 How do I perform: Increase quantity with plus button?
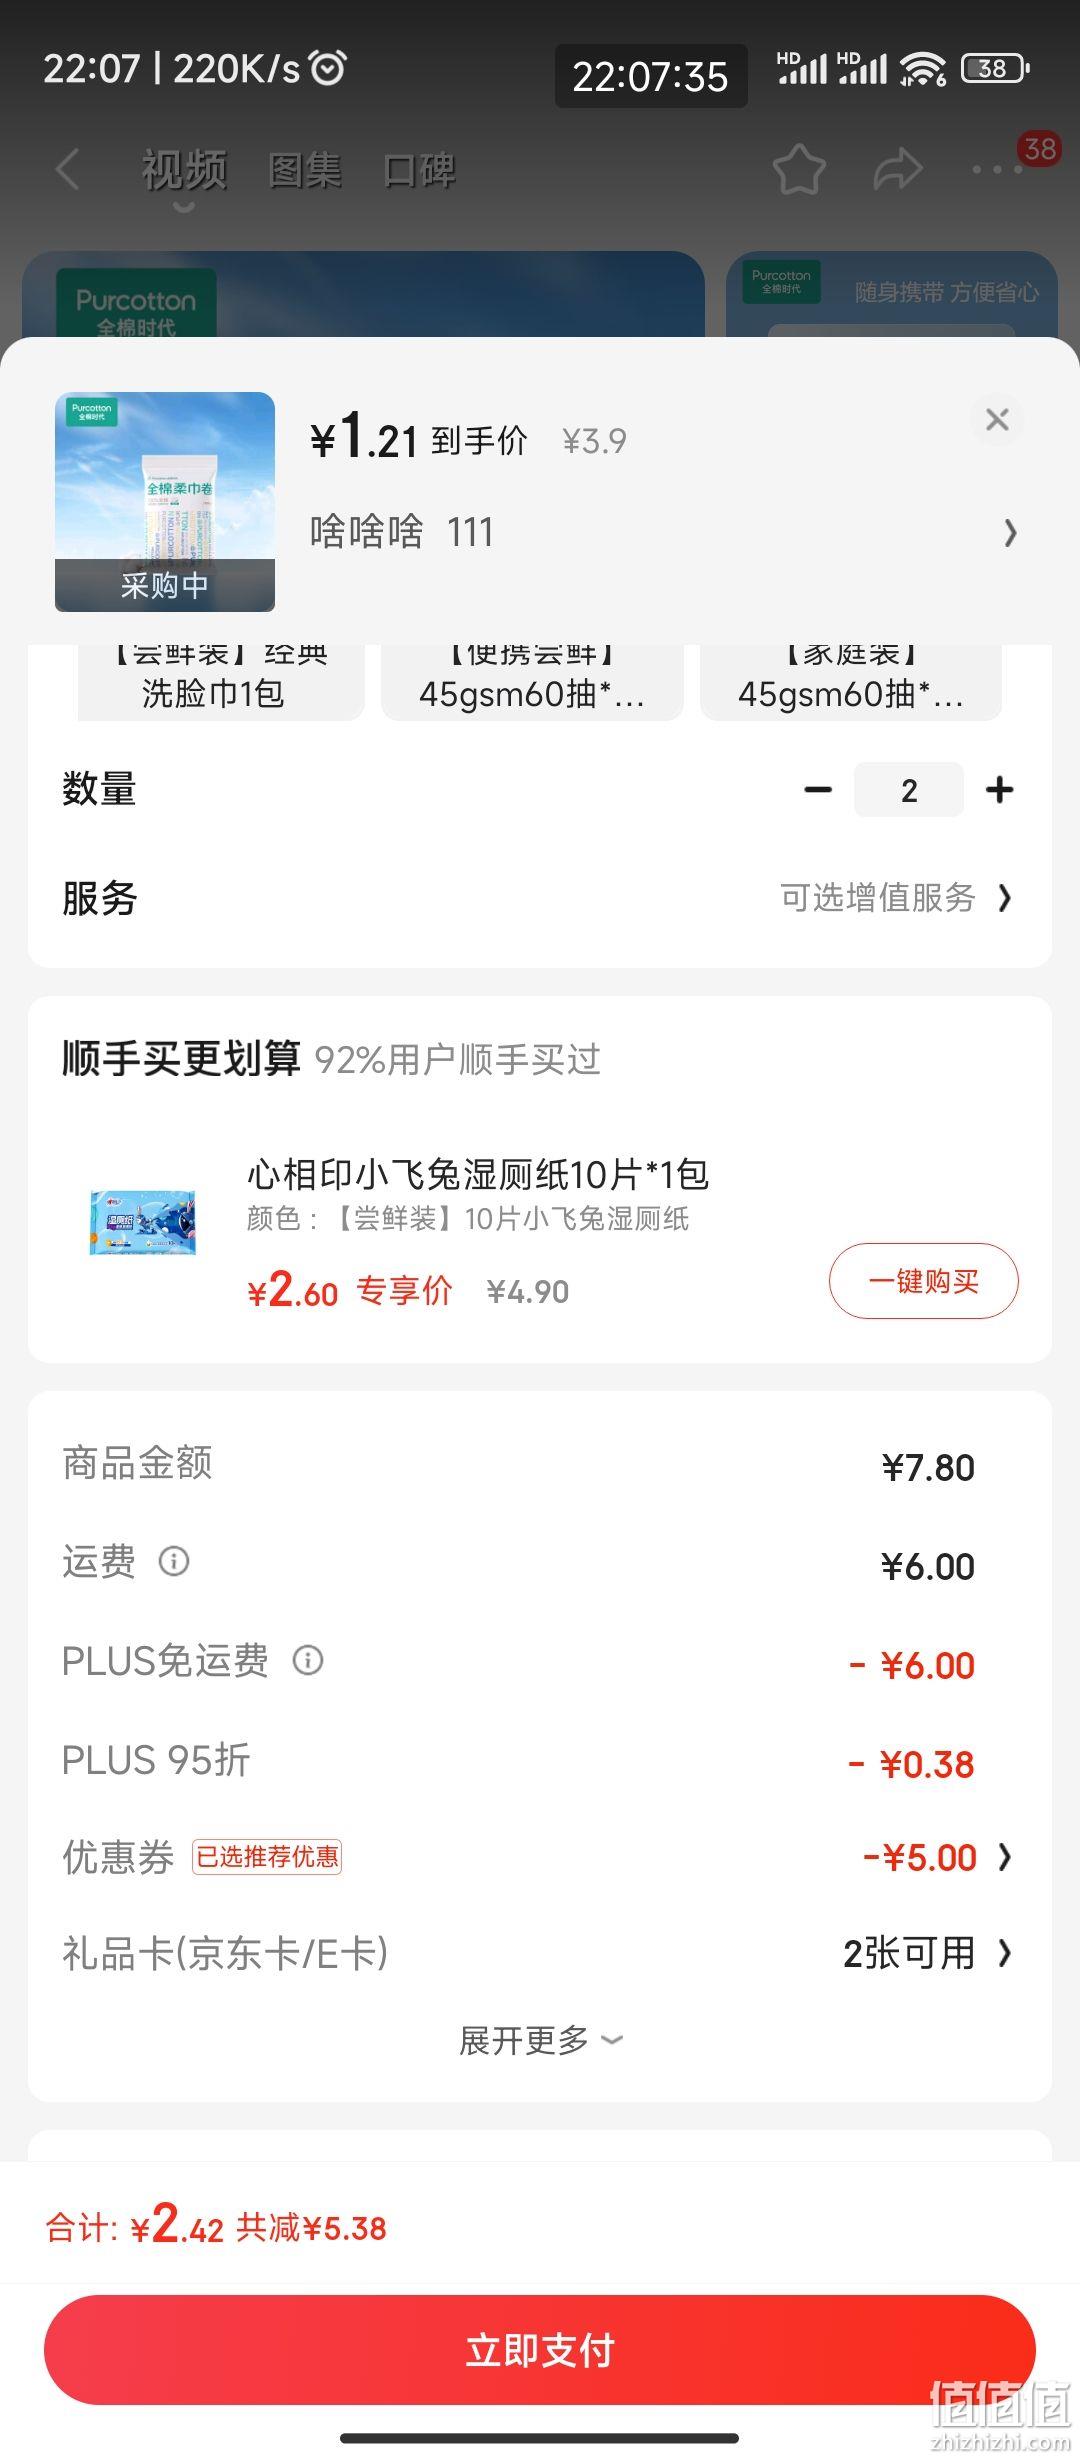coord(999,790)
